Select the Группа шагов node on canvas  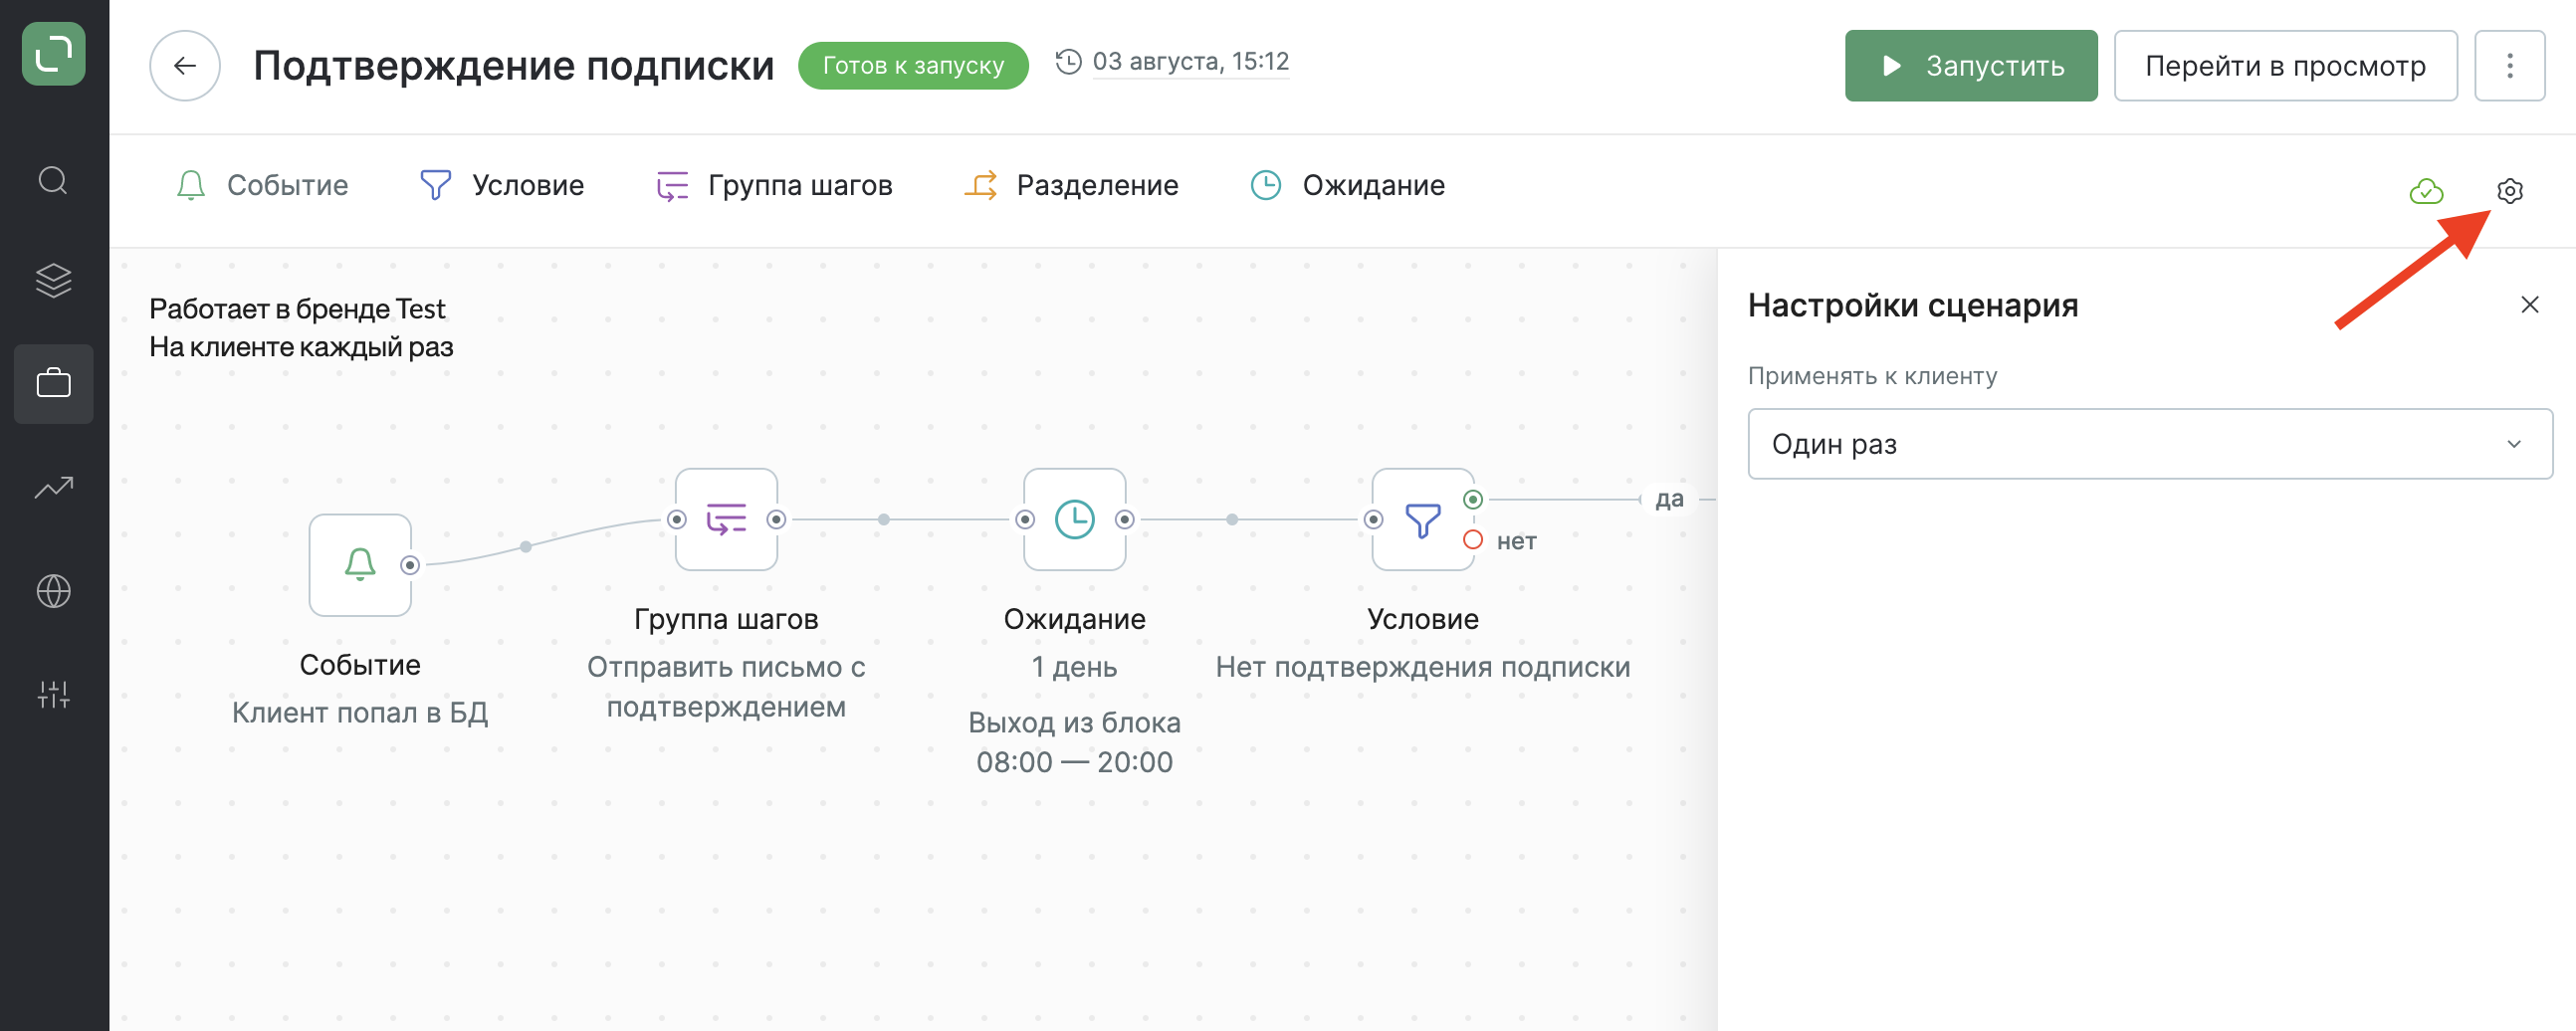coord(726,519)
